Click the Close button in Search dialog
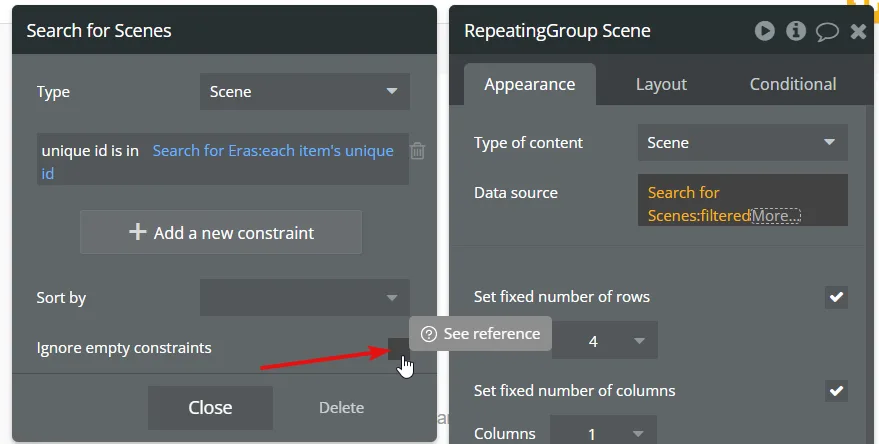Screen dimensions: 879x444 point(210,408)
